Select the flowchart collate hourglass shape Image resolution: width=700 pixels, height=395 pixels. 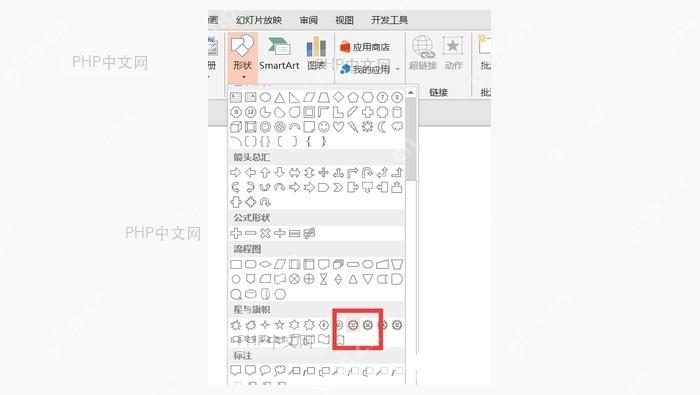324,279
